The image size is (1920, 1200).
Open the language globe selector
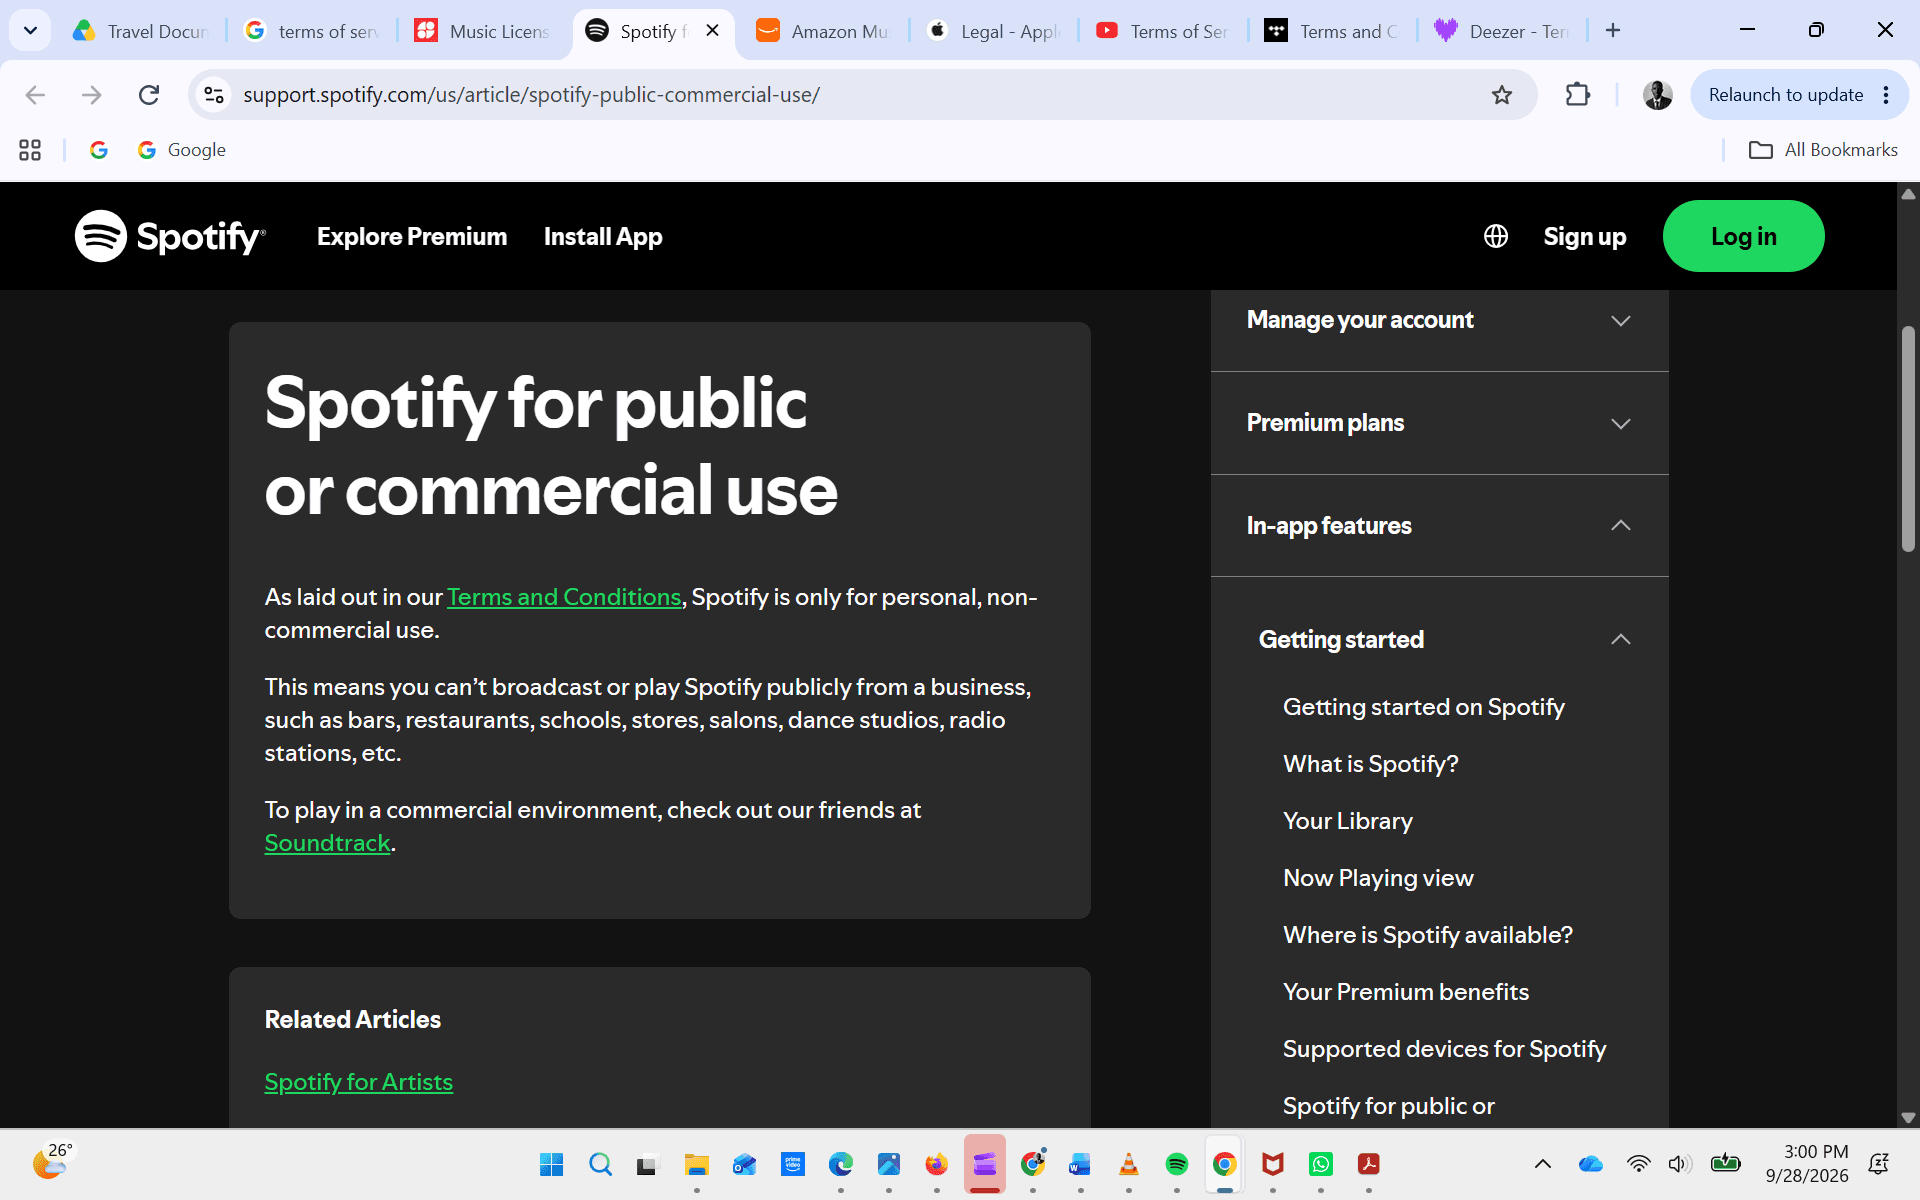(1496, 236)
